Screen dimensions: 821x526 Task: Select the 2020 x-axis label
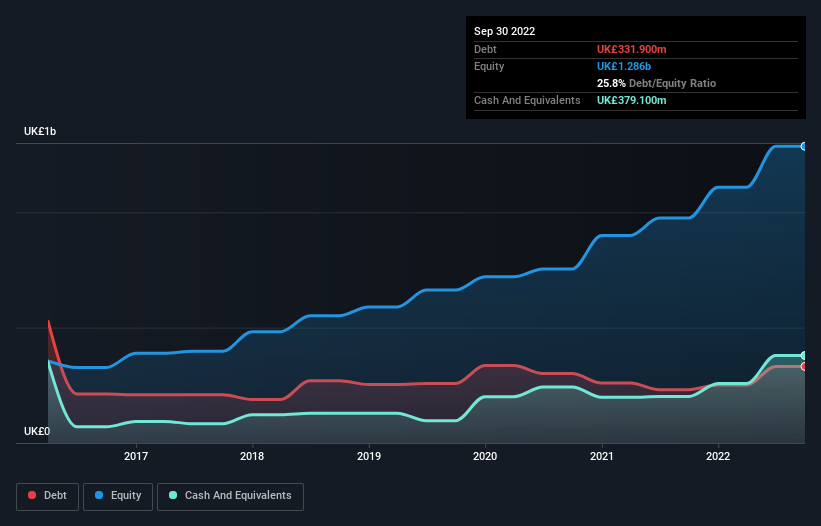485,456
